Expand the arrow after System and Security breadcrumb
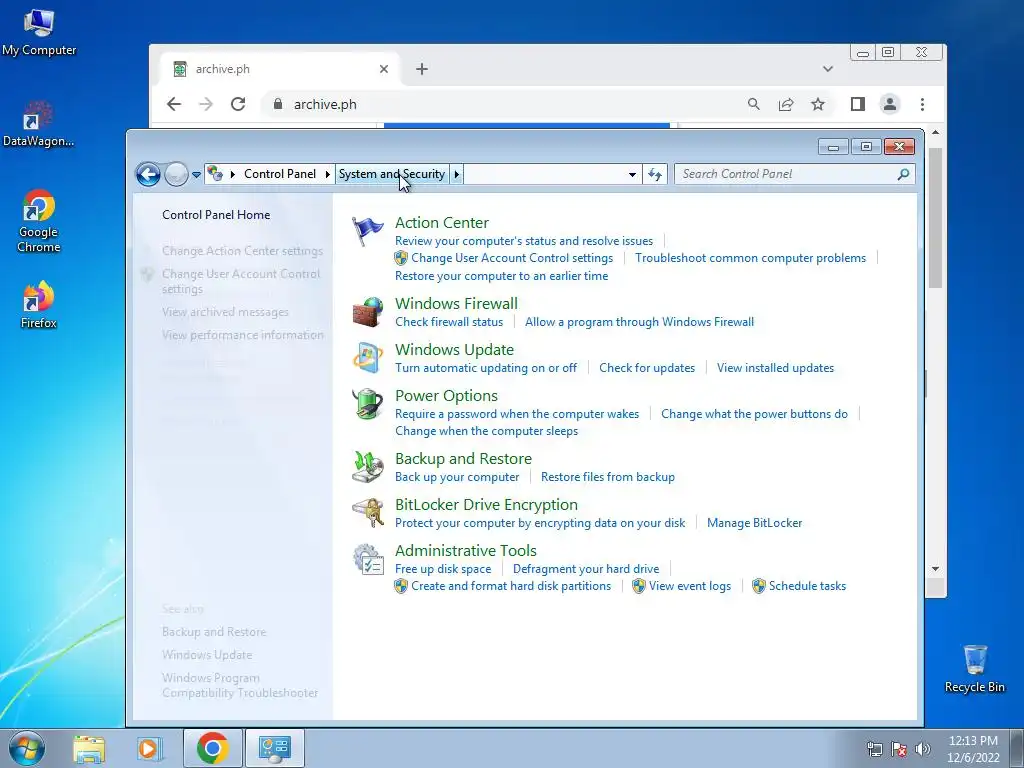 point(456,174)
